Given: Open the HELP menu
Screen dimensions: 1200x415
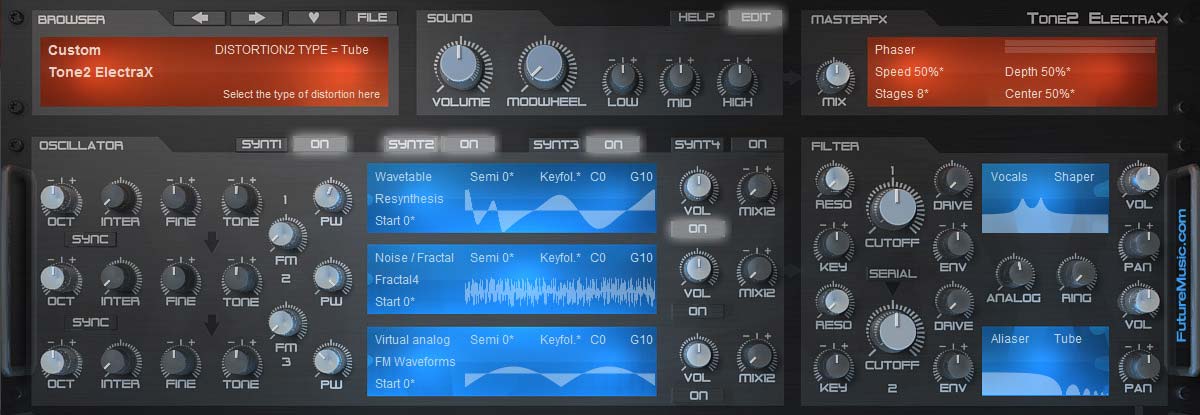Looking at the screenshot, I should click(x=696, y=18).
